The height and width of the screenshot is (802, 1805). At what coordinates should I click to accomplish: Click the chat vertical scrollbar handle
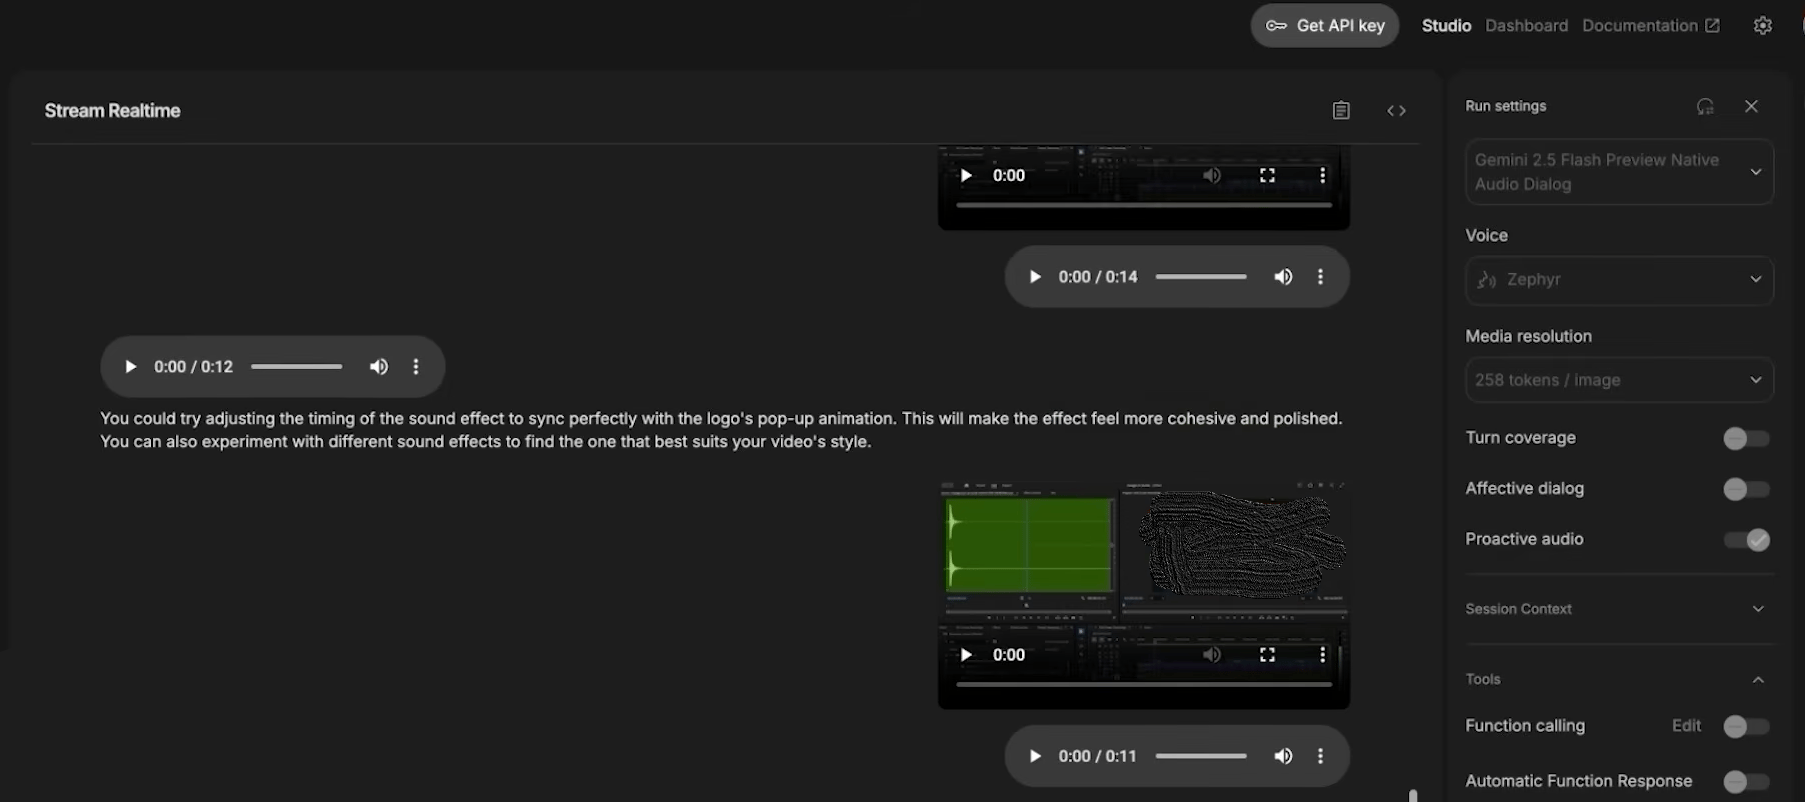pos(1413,796)
